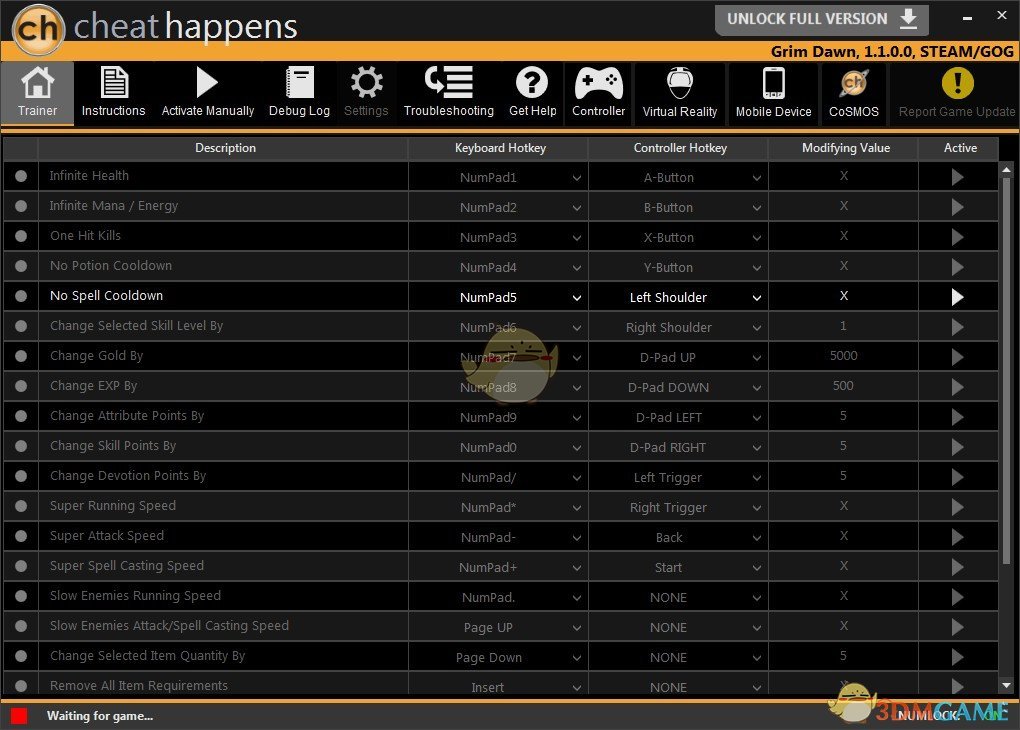Edit the Change EXP By value 500
Viewport: 1020px width, 730px height.
[843, 386]
